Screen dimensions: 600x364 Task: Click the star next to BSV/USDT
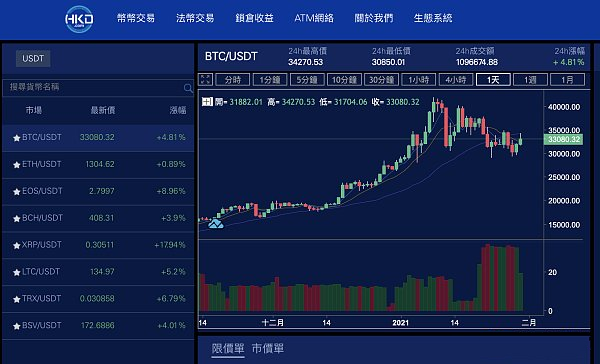[16, 326]
